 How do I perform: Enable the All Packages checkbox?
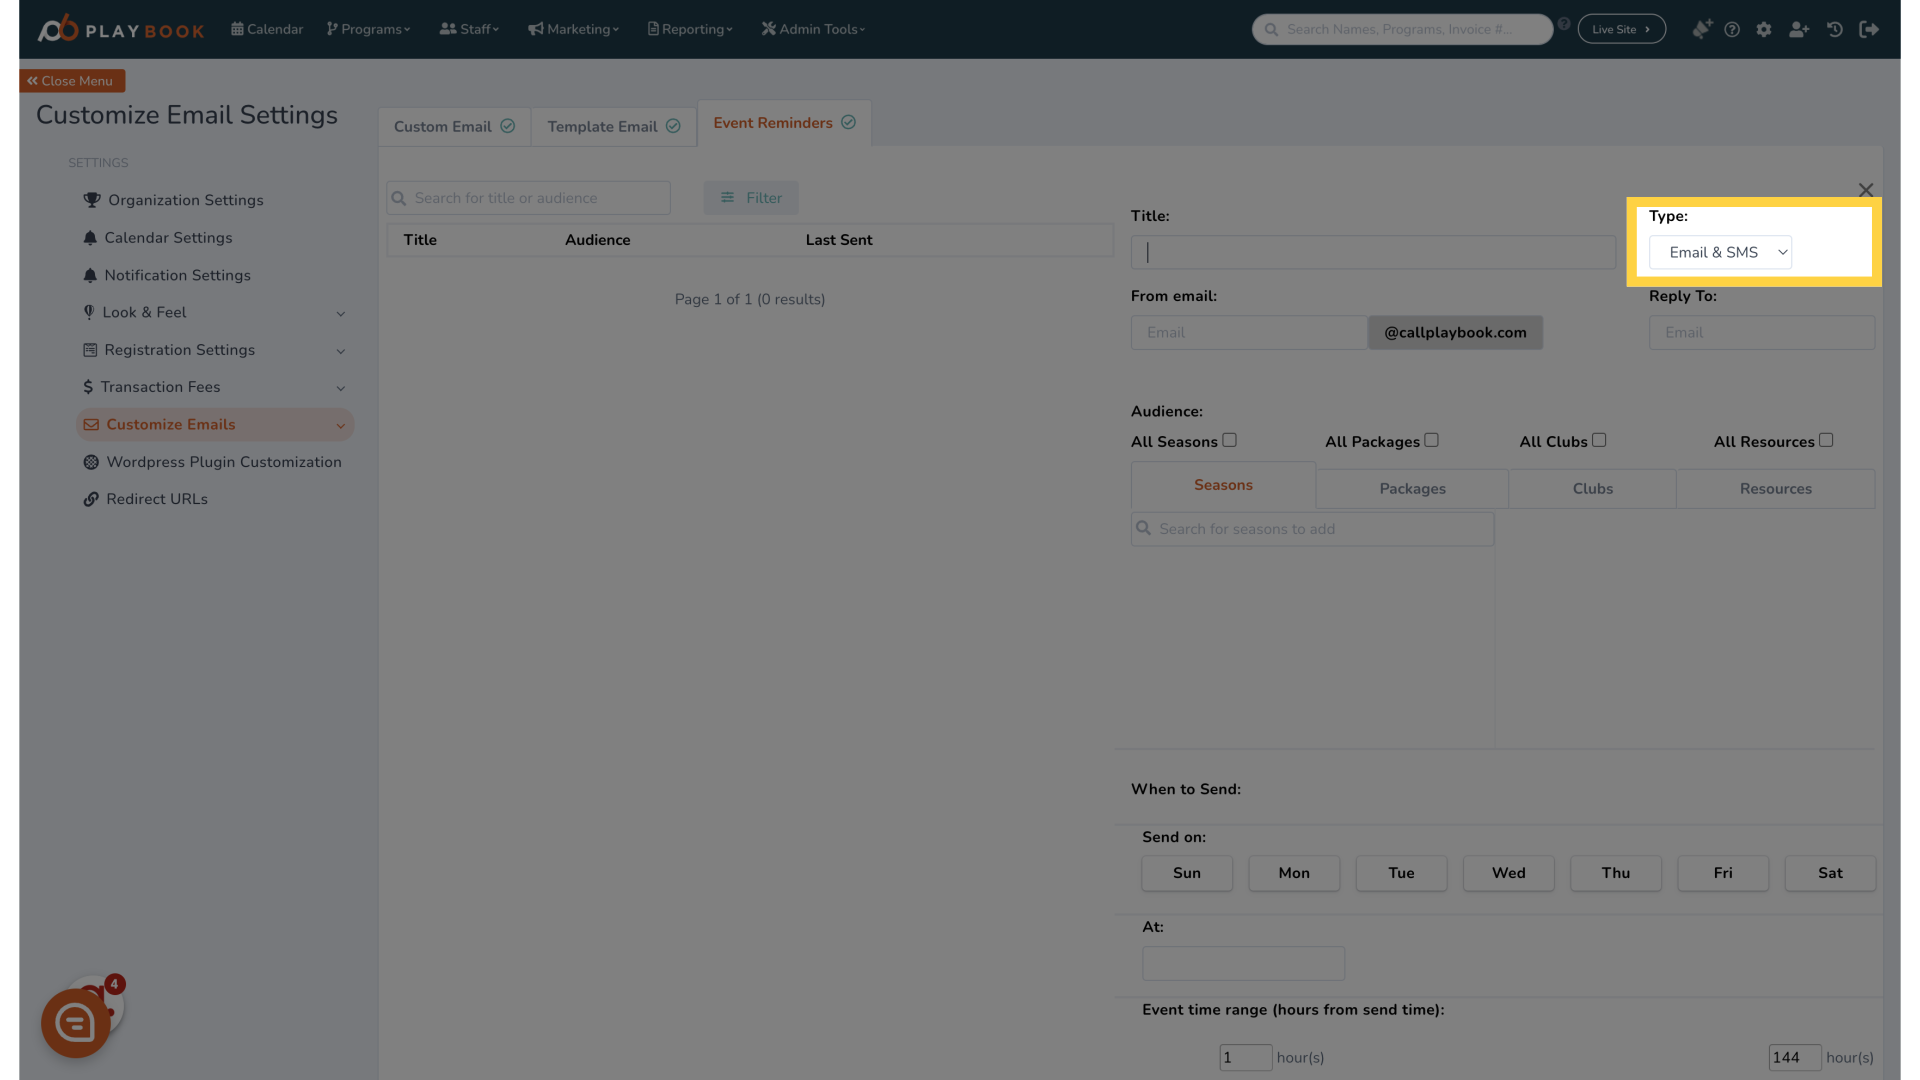(1431, 438)
